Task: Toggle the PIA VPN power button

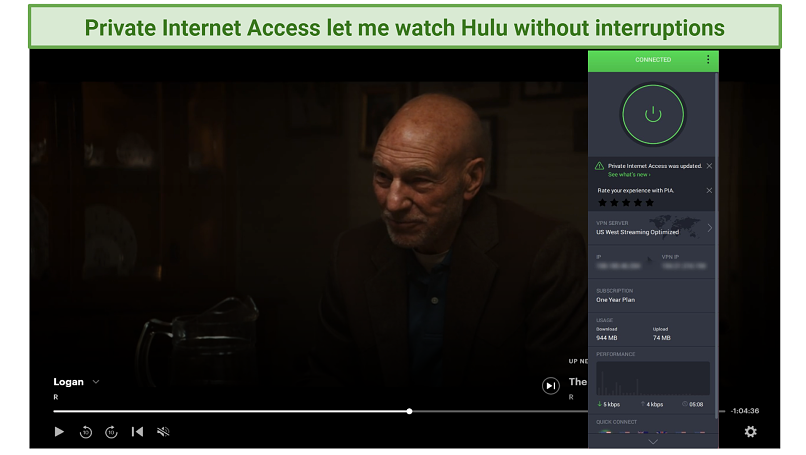Action: pos(653,115)
